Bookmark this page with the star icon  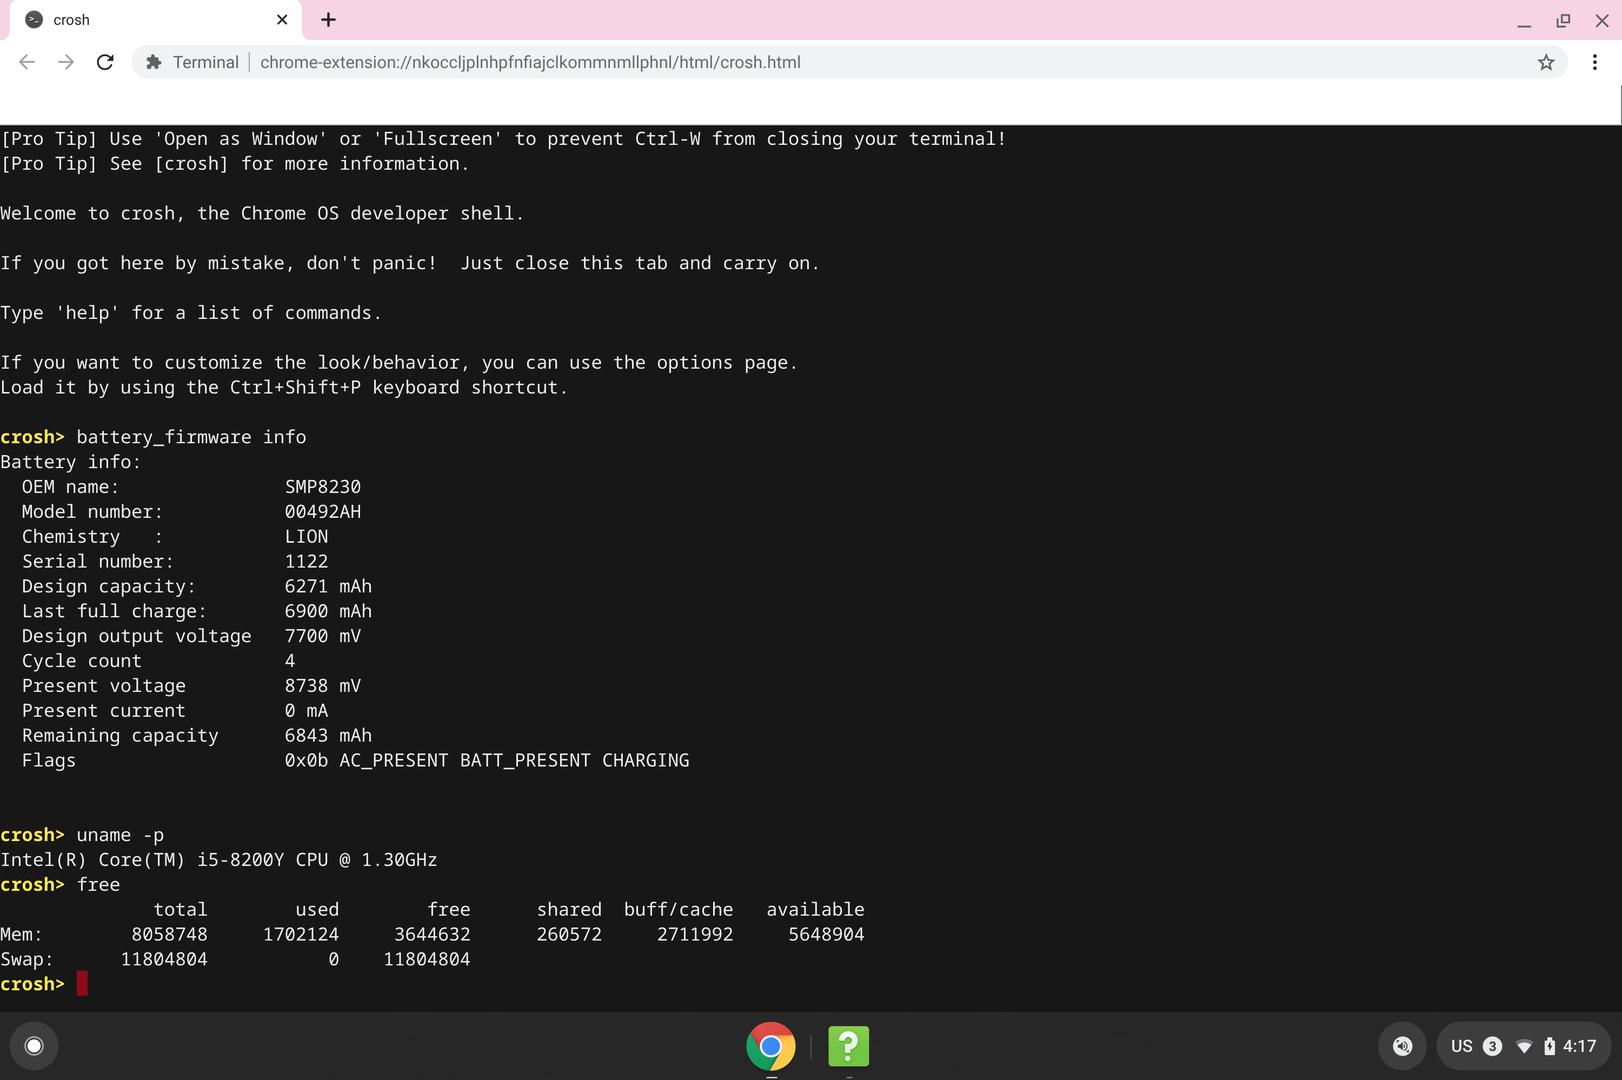tap(1546, 62)
